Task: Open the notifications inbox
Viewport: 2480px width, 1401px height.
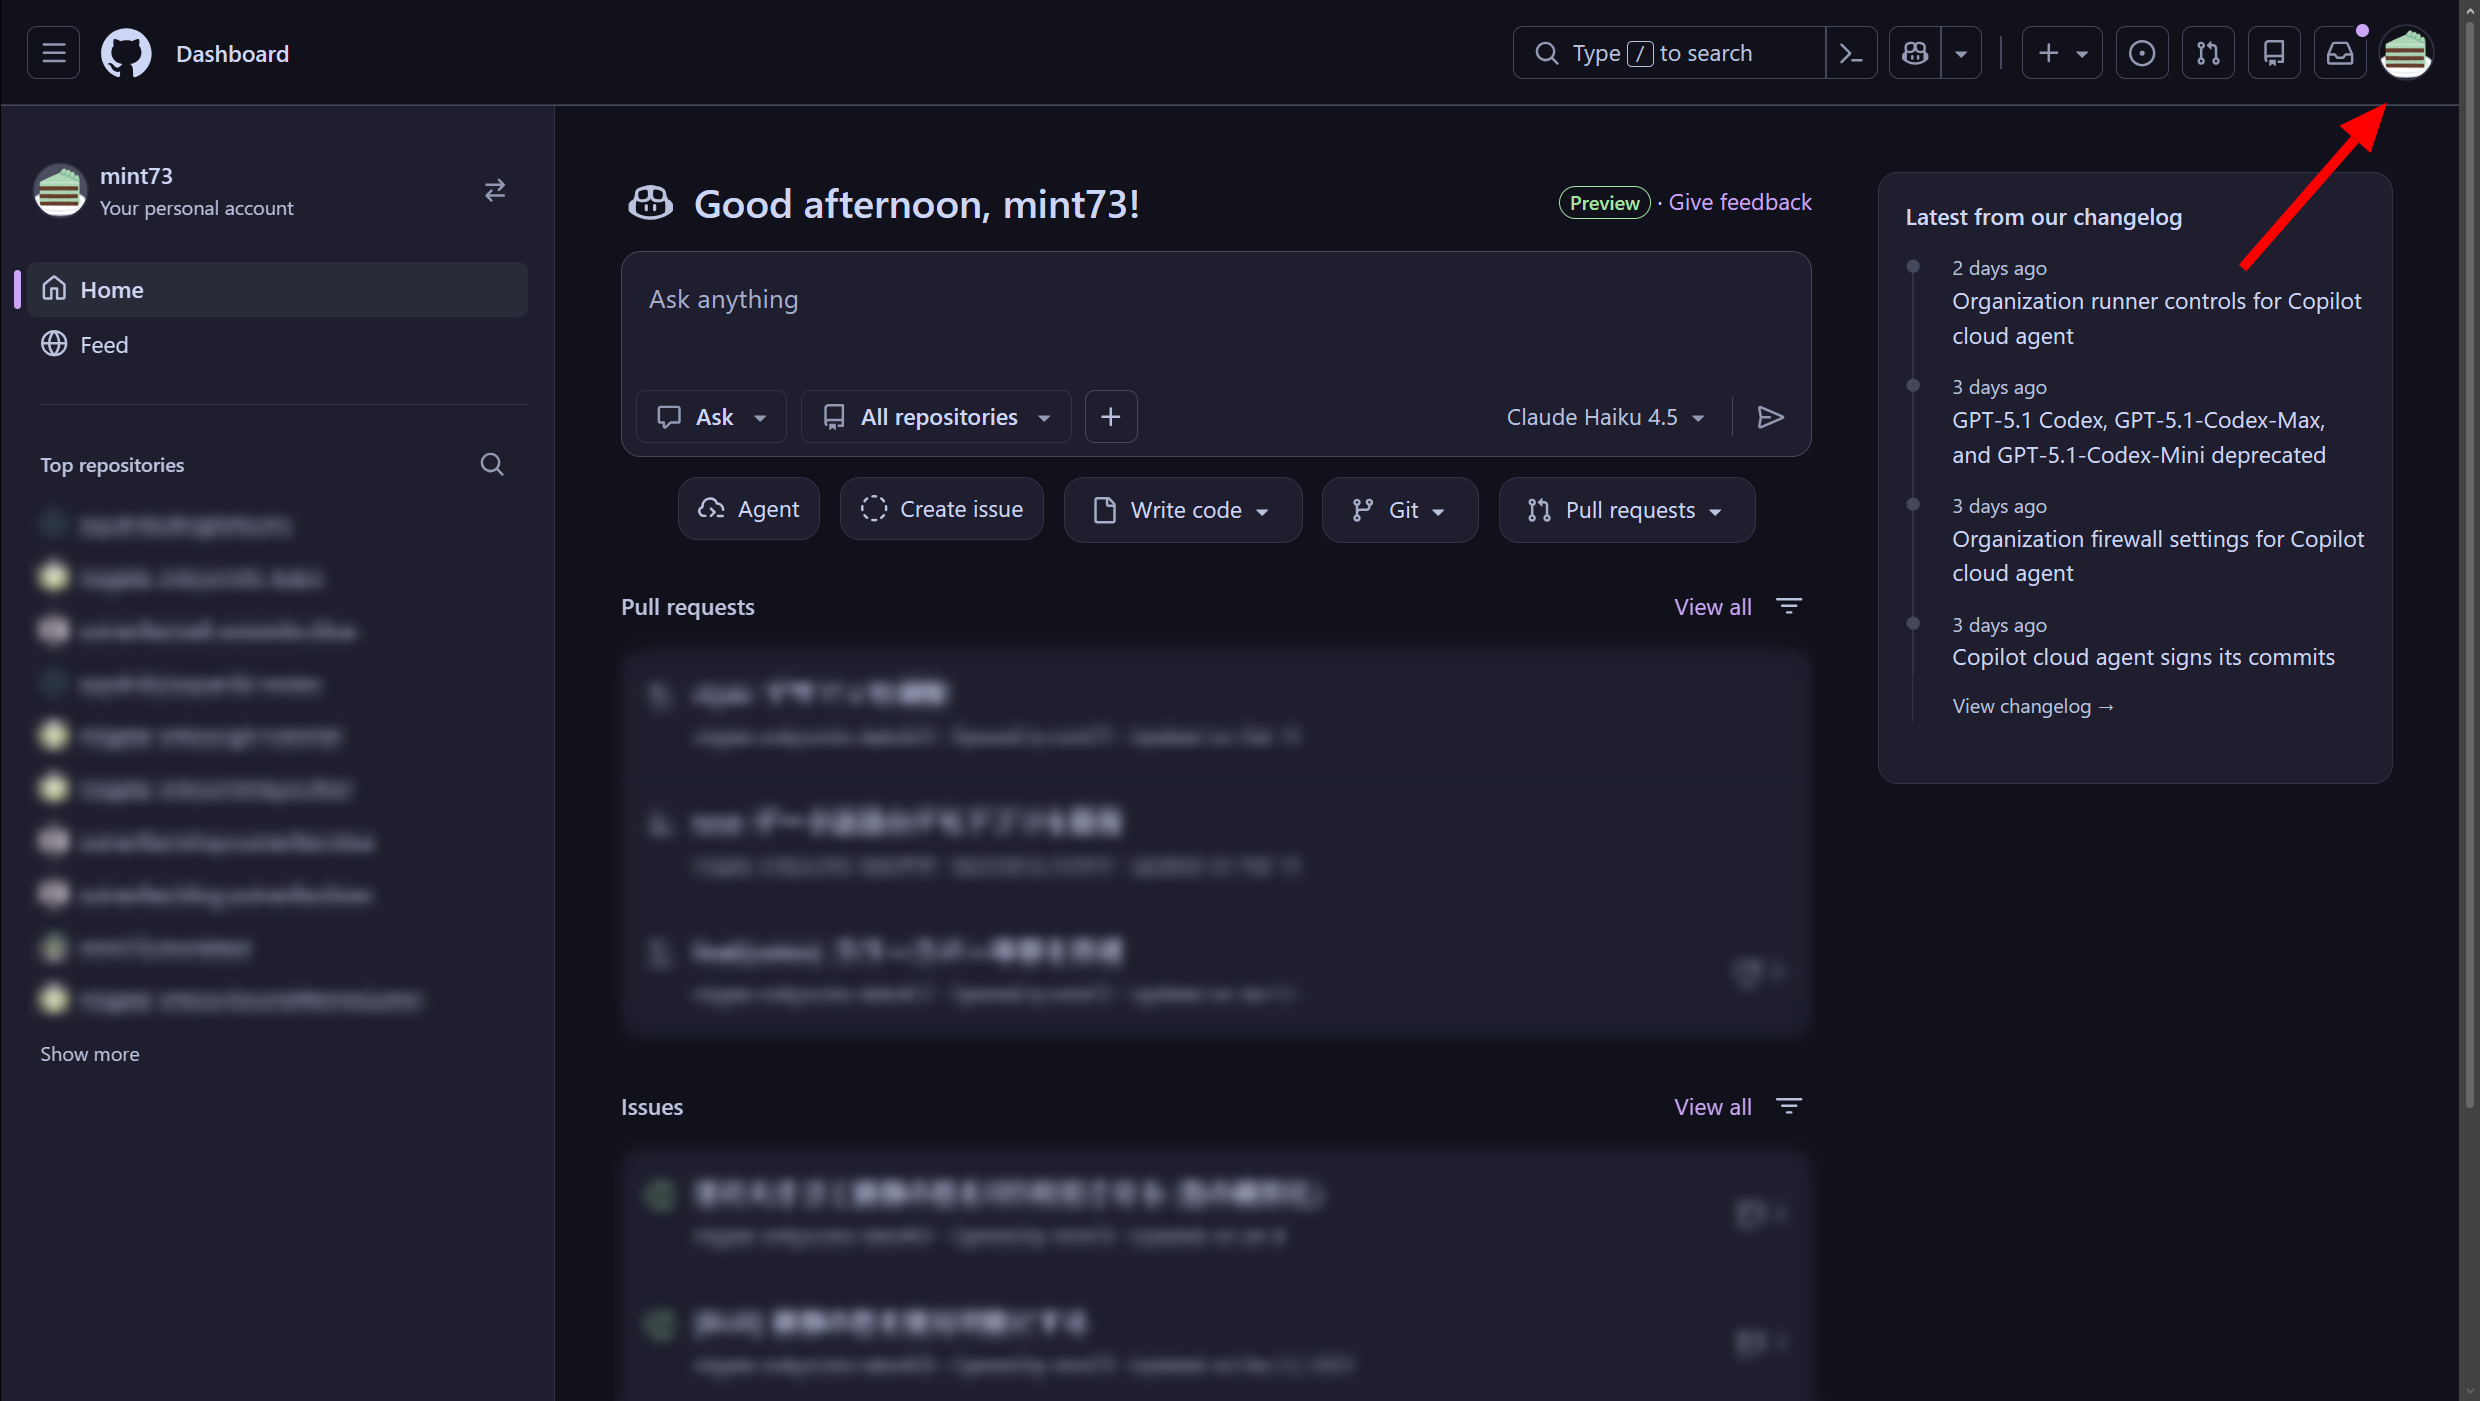Action: pyautogui.click(x=2340, y=53)
